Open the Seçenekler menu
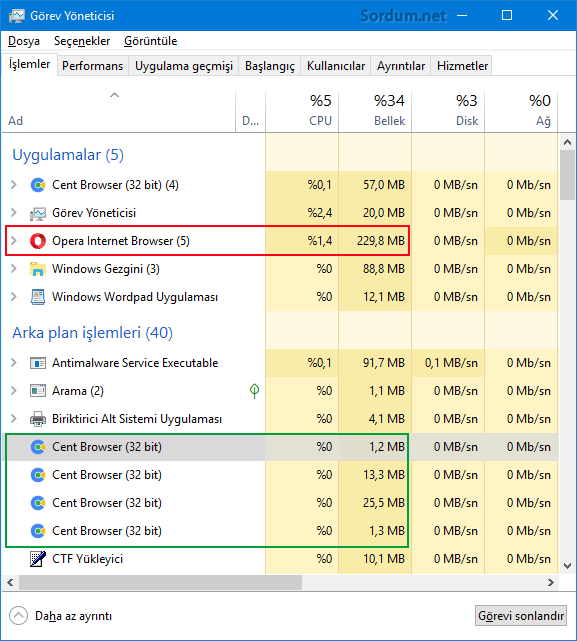 [x=82, y=41]
